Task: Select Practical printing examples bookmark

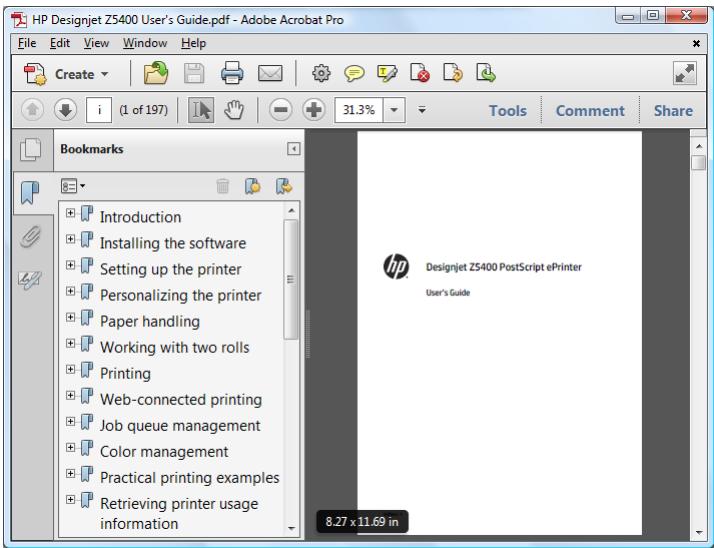Action: point(189,477)
